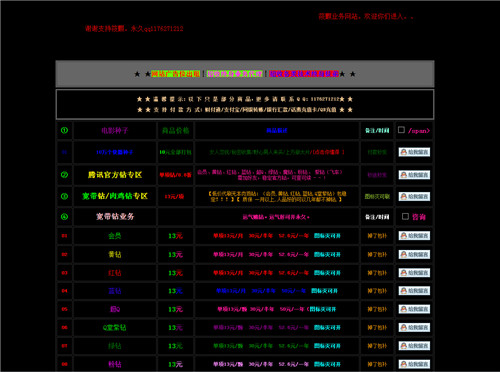The image size is (500, 372).
Task: Click QQ 给我留言 button in 红钻 row
Action: click(414, 273)
